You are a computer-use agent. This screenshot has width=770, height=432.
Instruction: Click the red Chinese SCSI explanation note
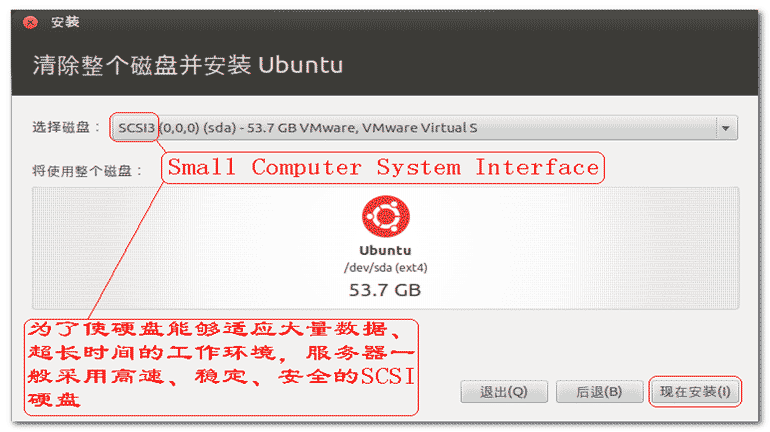(220, 365)
